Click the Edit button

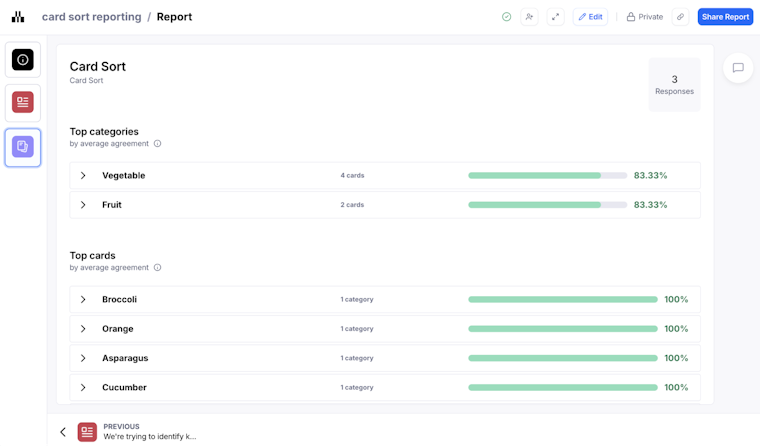[x=590, y=17]
